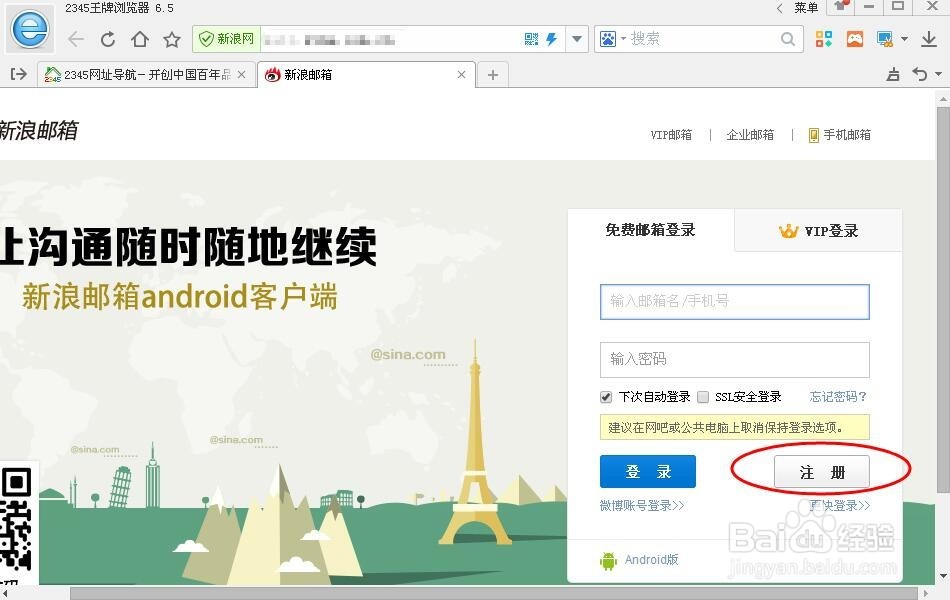Click the horizontal page scrollbar
950x600 pixels.
coord(494,593)
